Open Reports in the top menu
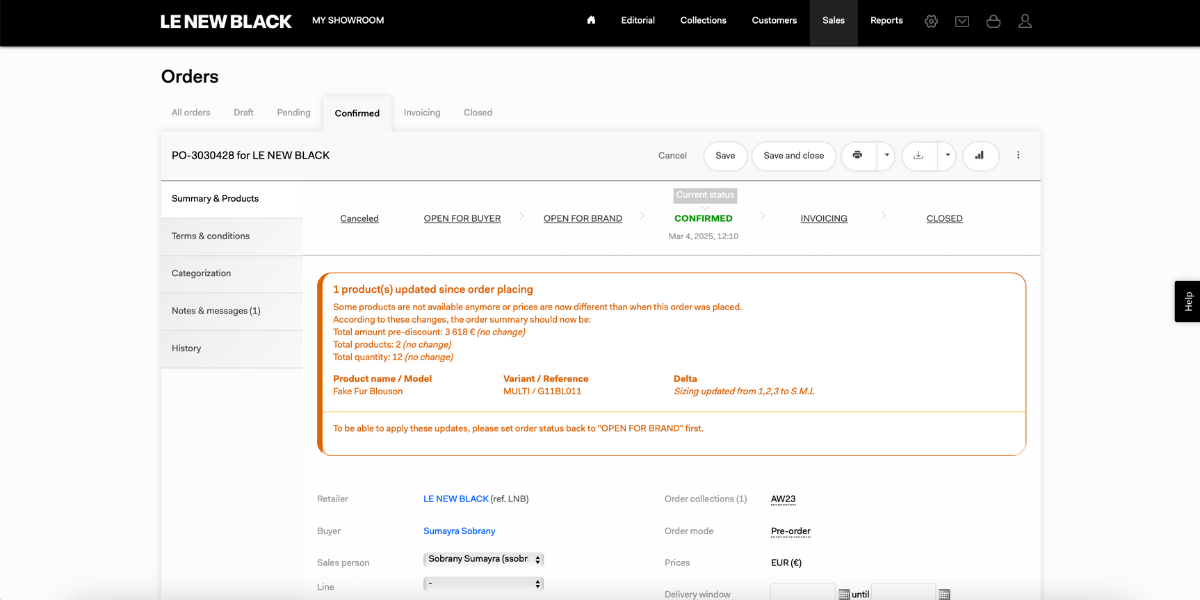The height and width of the screenshot is (600, 1200). click(886, 21)
